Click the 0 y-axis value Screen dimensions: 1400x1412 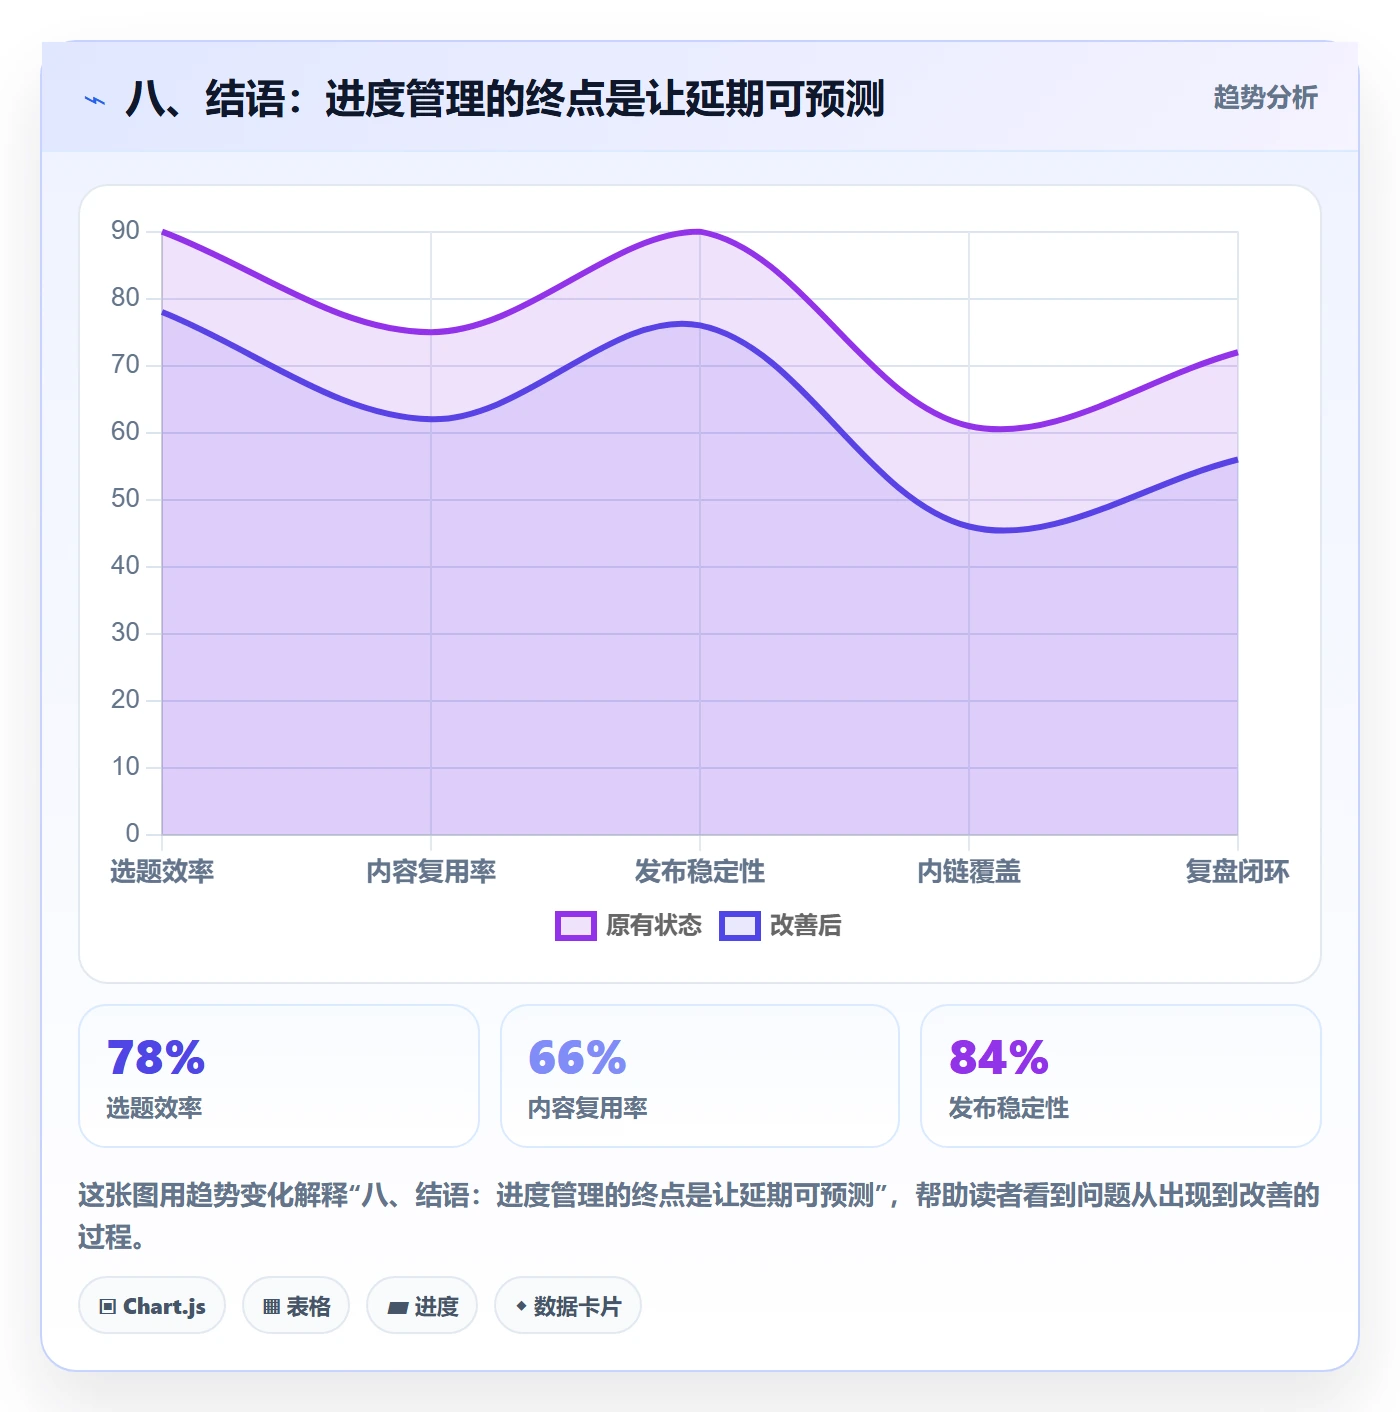[x=132, y=834]
